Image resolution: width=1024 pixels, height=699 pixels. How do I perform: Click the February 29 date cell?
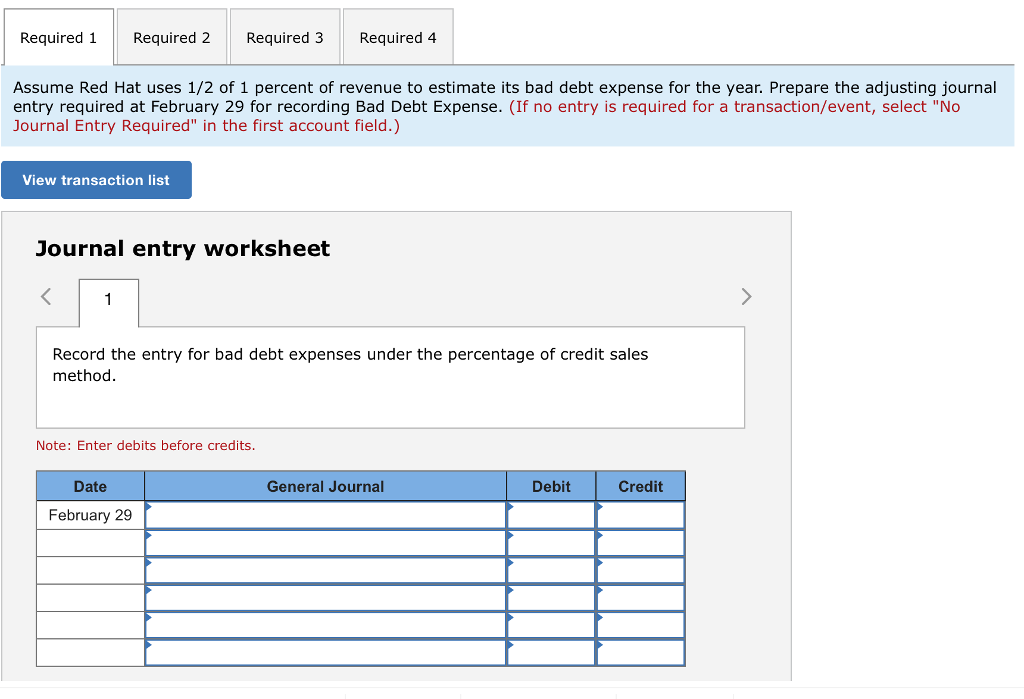[90, 515]
